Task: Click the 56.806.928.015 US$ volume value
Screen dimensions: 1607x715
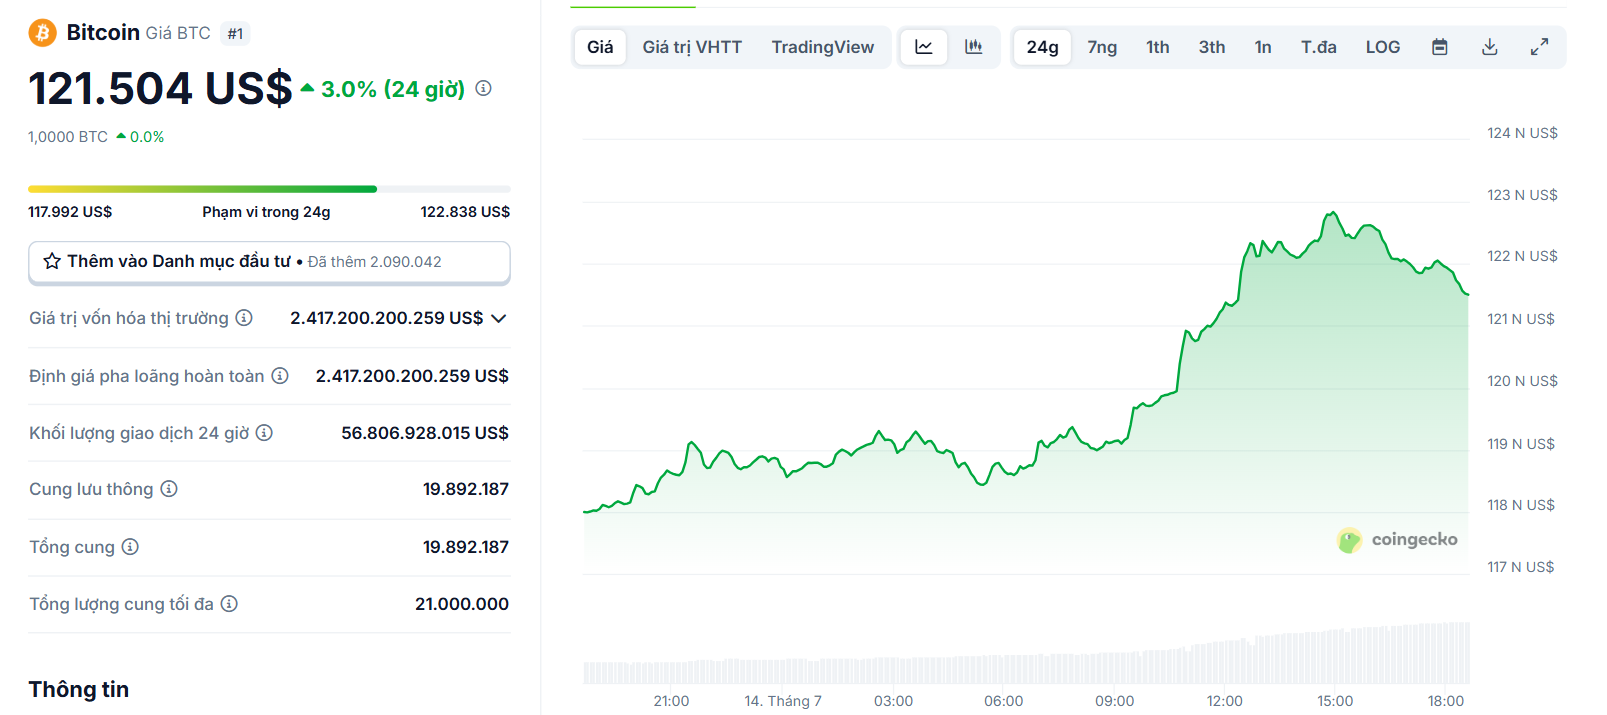Action: (x=425, y=433)
